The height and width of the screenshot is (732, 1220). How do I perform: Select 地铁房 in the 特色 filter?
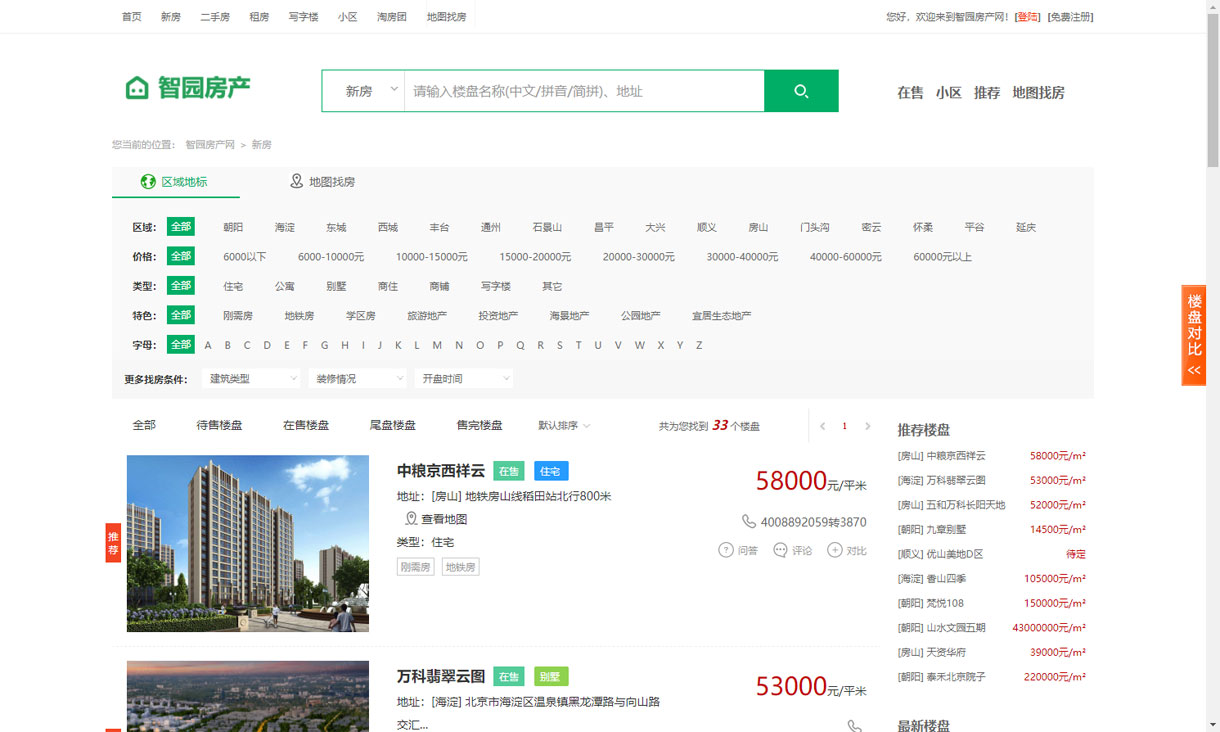coord(299,316)
